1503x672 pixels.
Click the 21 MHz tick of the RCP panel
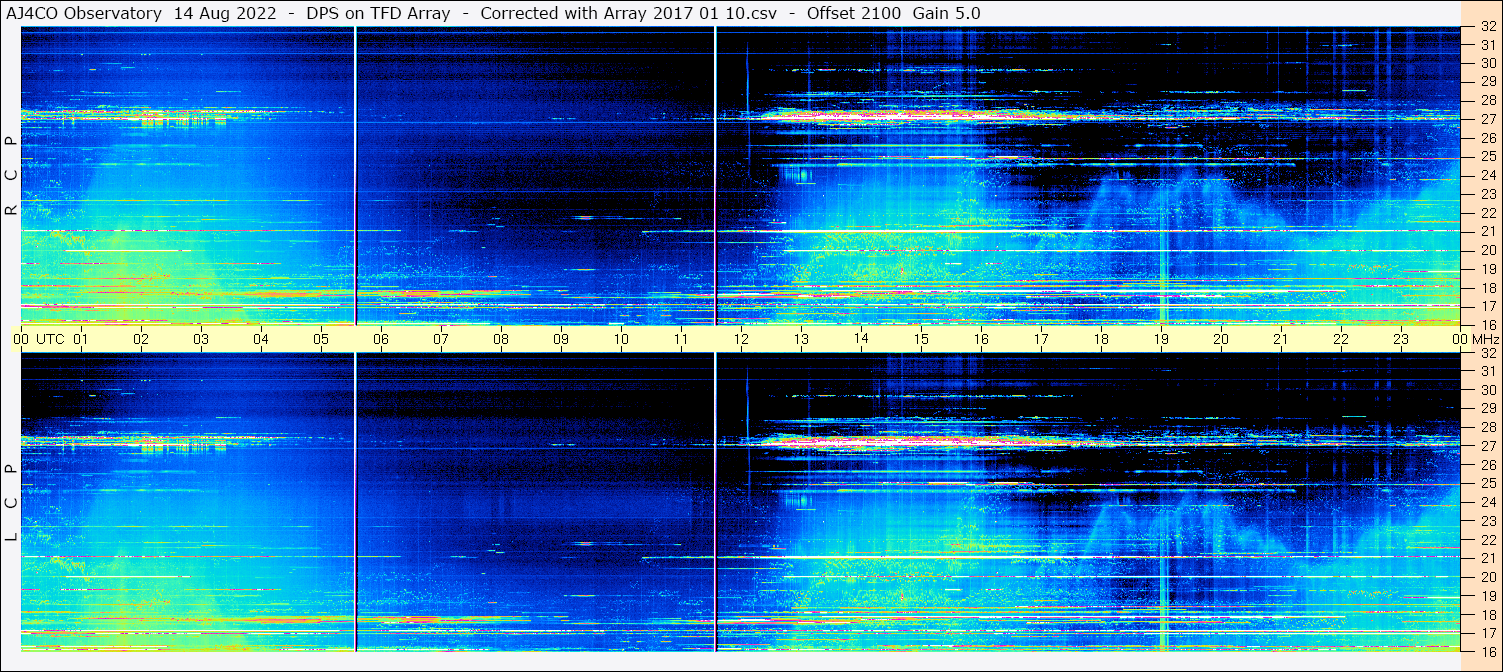tap(1487, 231)
